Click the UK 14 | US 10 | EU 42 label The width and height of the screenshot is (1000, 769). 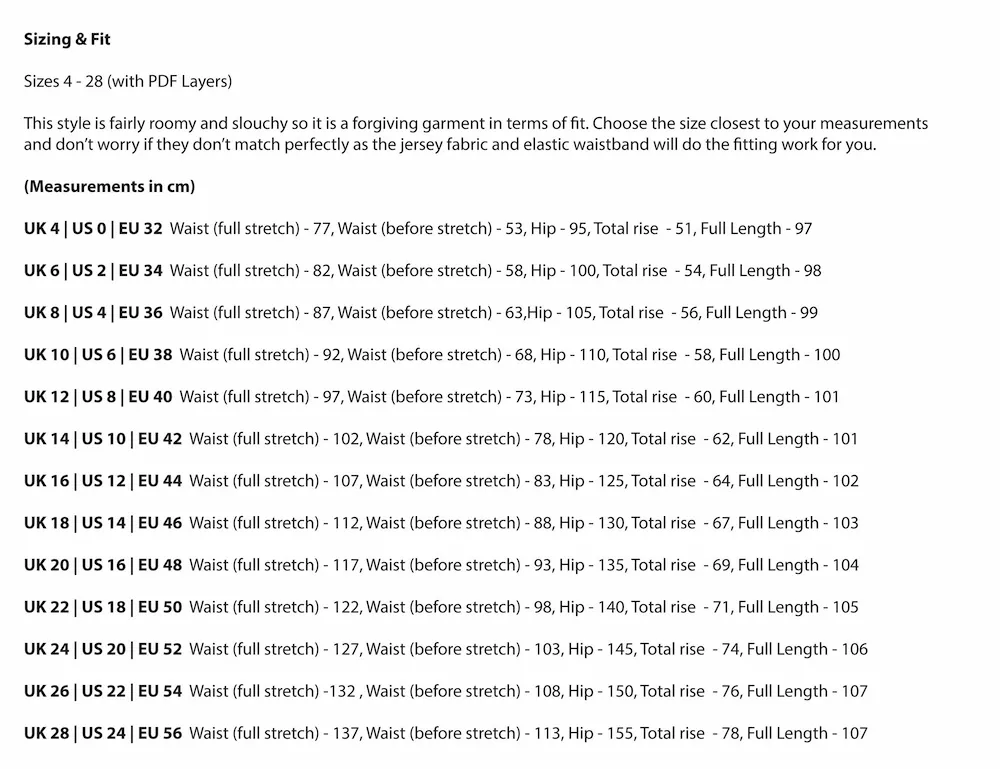coord(103,439)
